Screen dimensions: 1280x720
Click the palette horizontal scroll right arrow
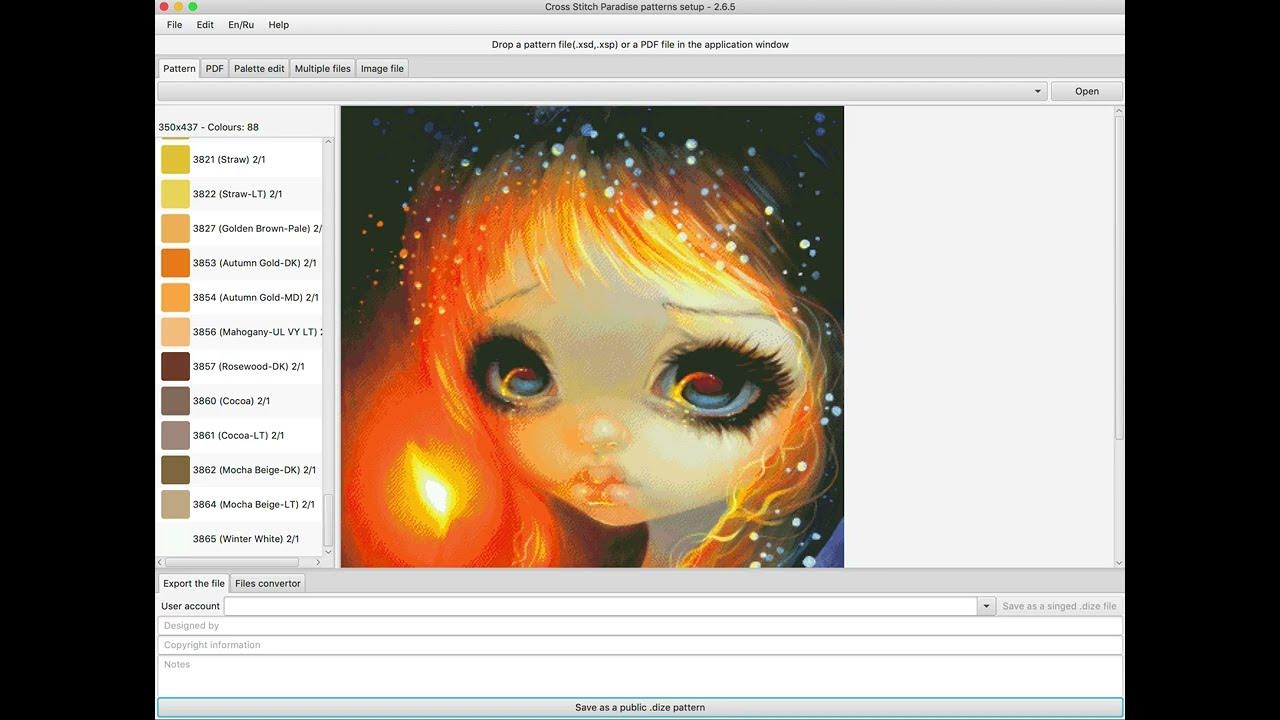(x=318, y=562)
